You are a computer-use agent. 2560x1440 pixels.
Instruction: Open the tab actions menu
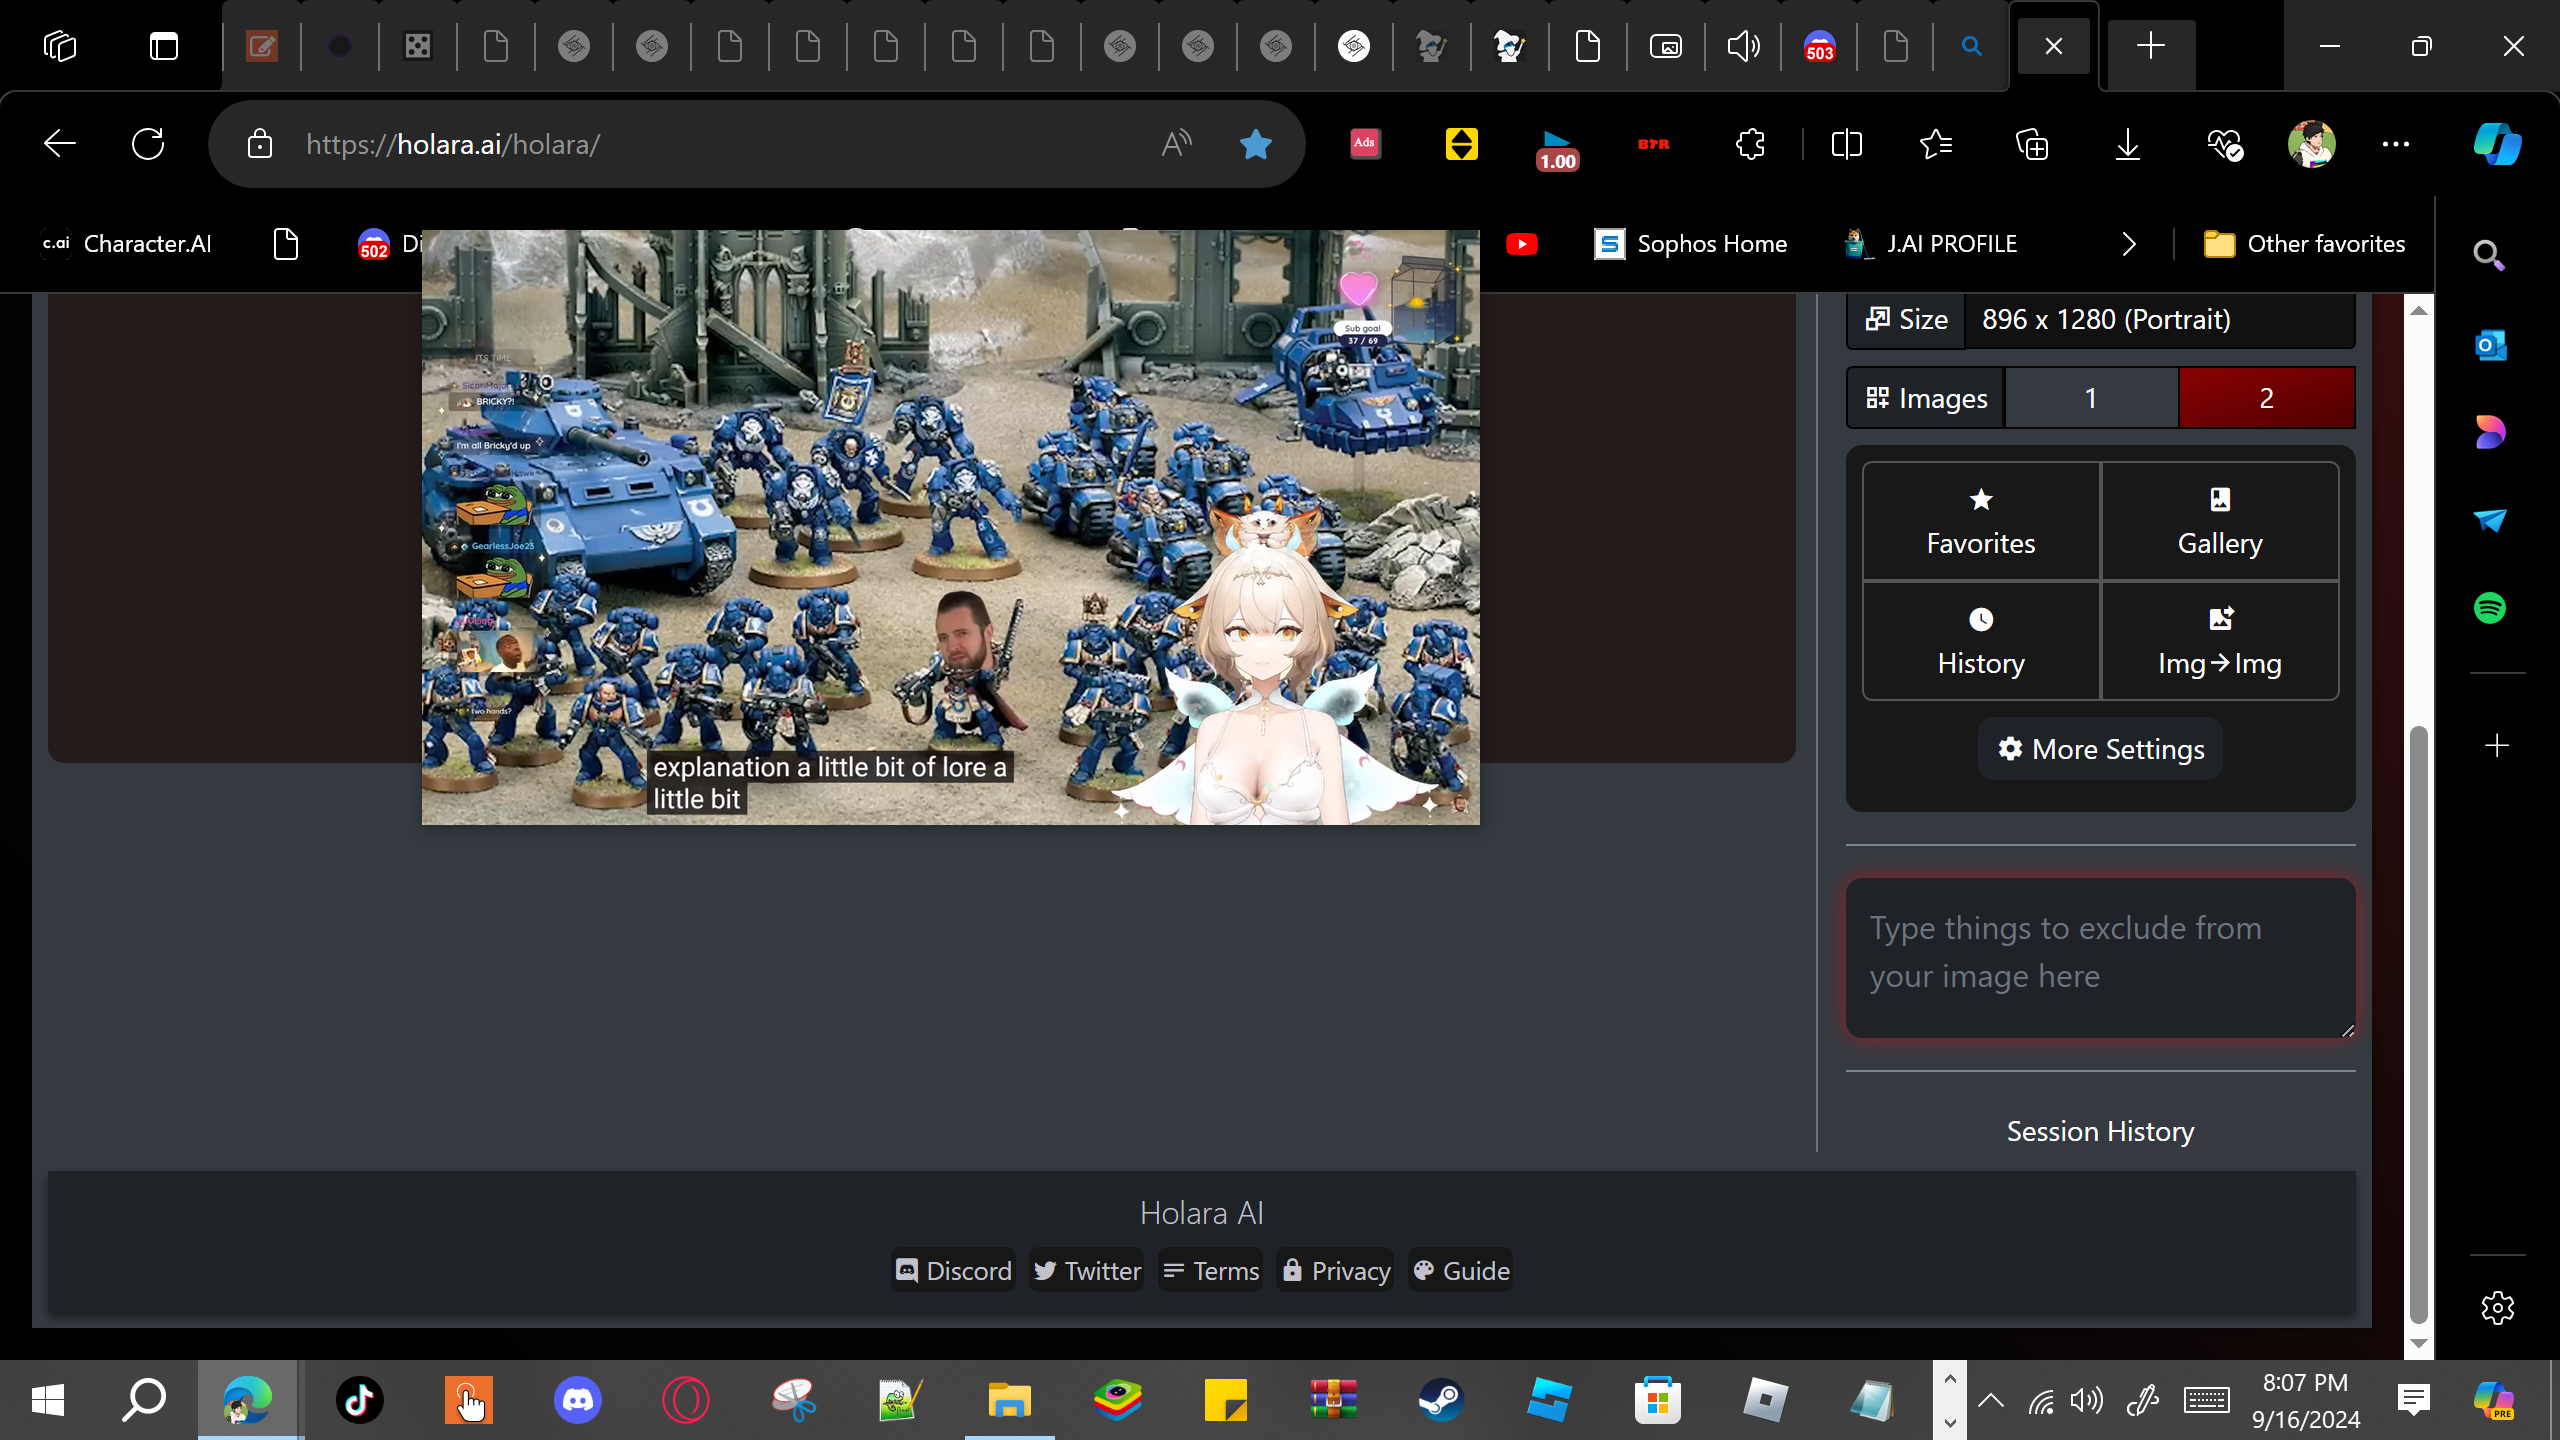click(163, 46)
